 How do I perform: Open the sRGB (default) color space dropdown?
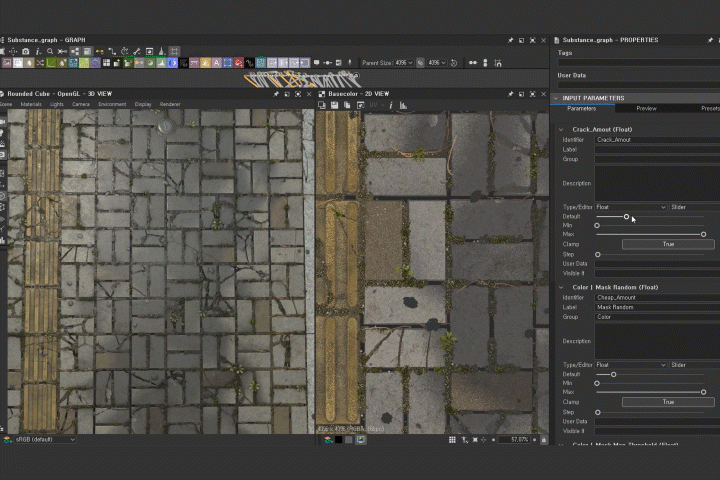click(x=45, y=440)
